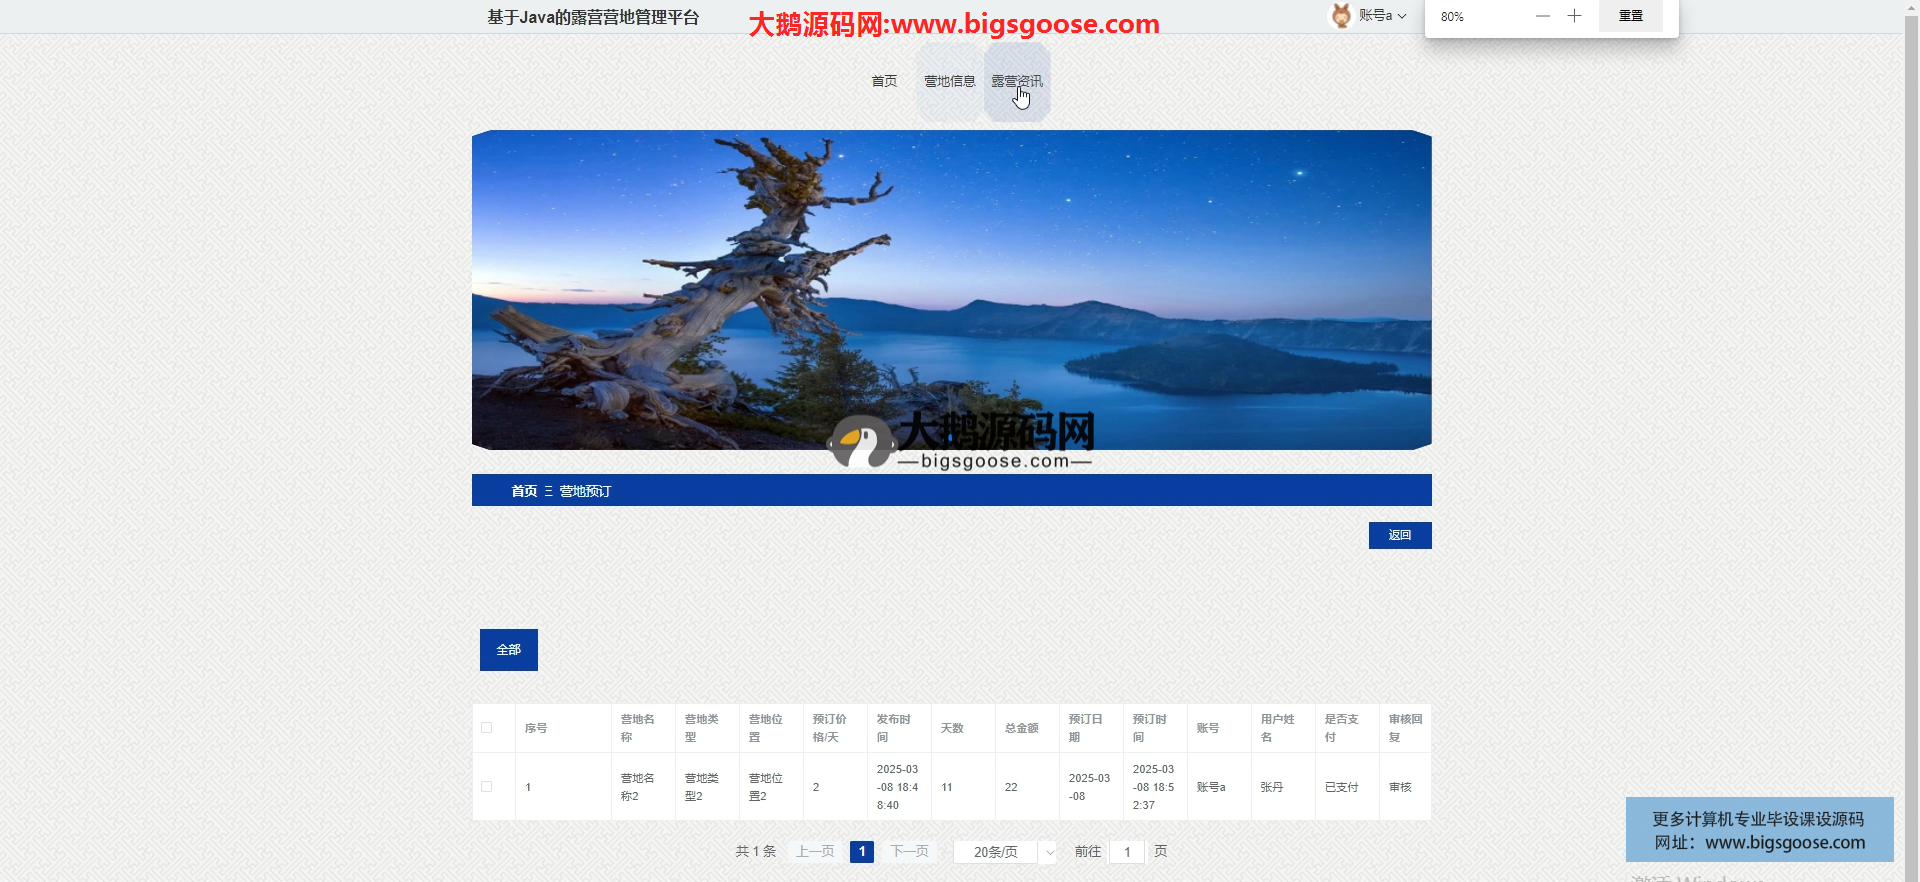Click the 返回 button

(1399, 536)
